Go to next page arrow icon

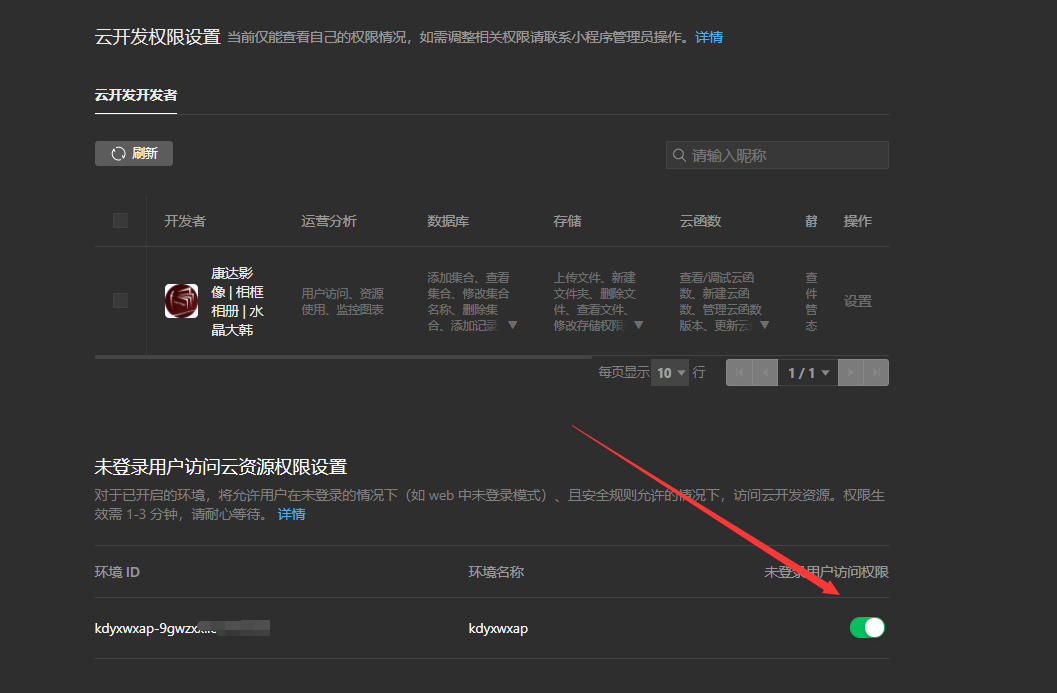pyautogui.click(x=851, y=373)
